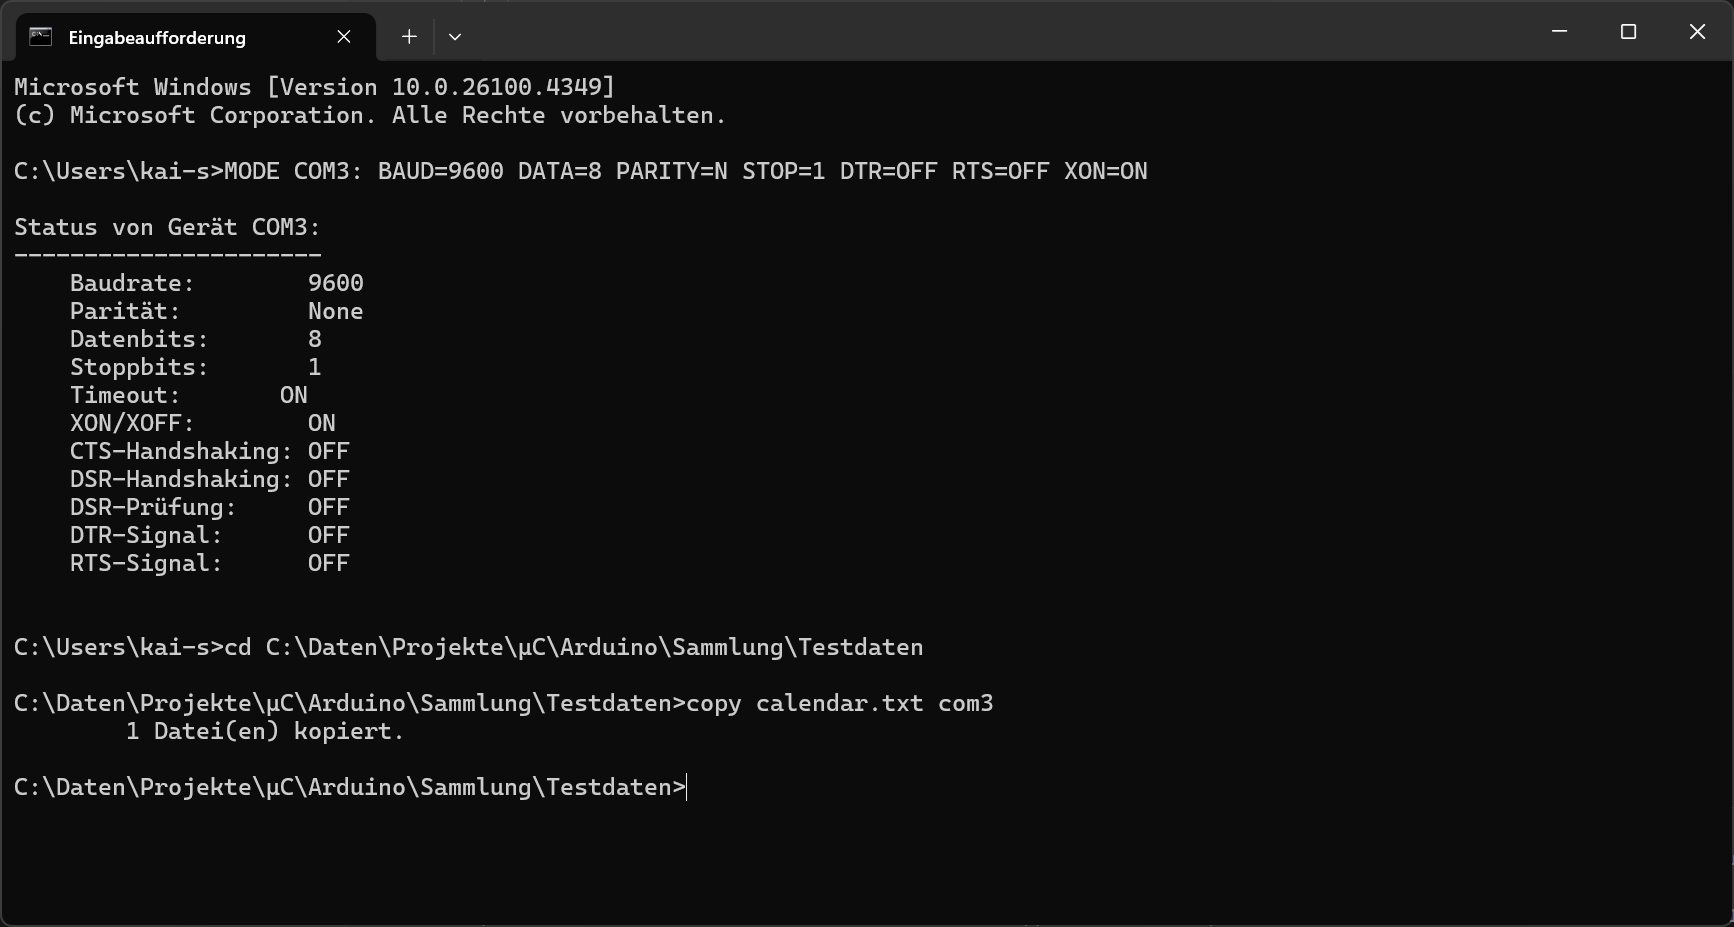Click the Parität value None

point(336,311)
